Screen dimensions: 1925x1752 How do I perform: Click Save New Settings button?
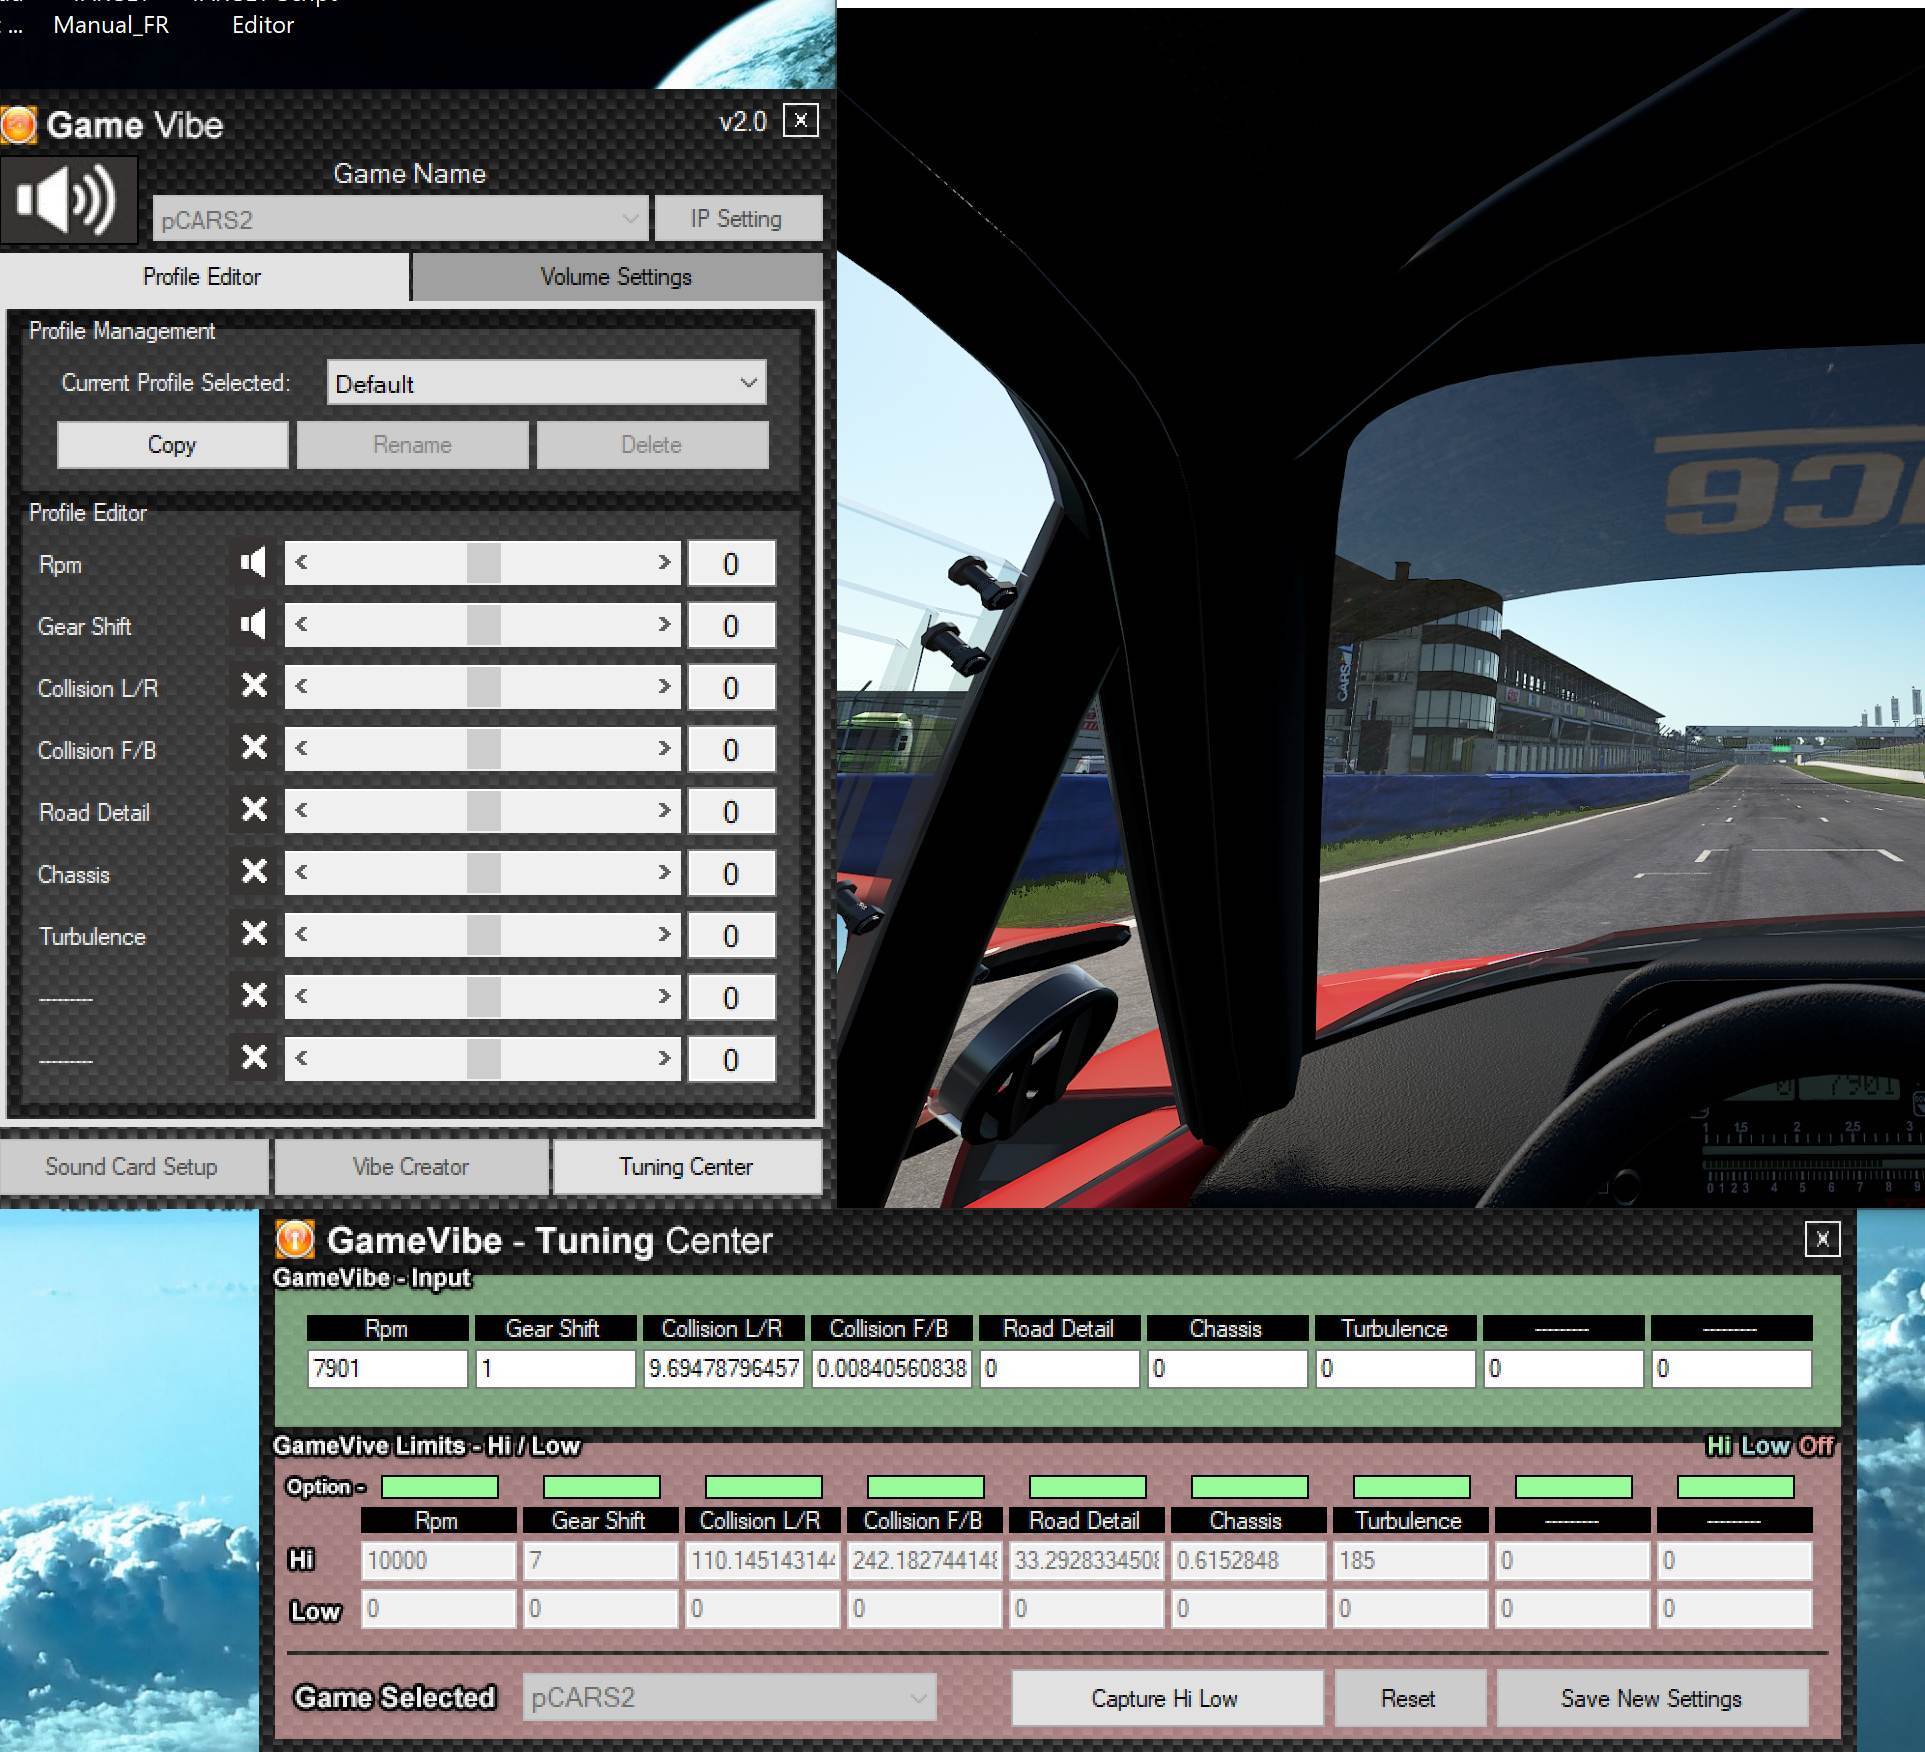tap(1652, 1698)
